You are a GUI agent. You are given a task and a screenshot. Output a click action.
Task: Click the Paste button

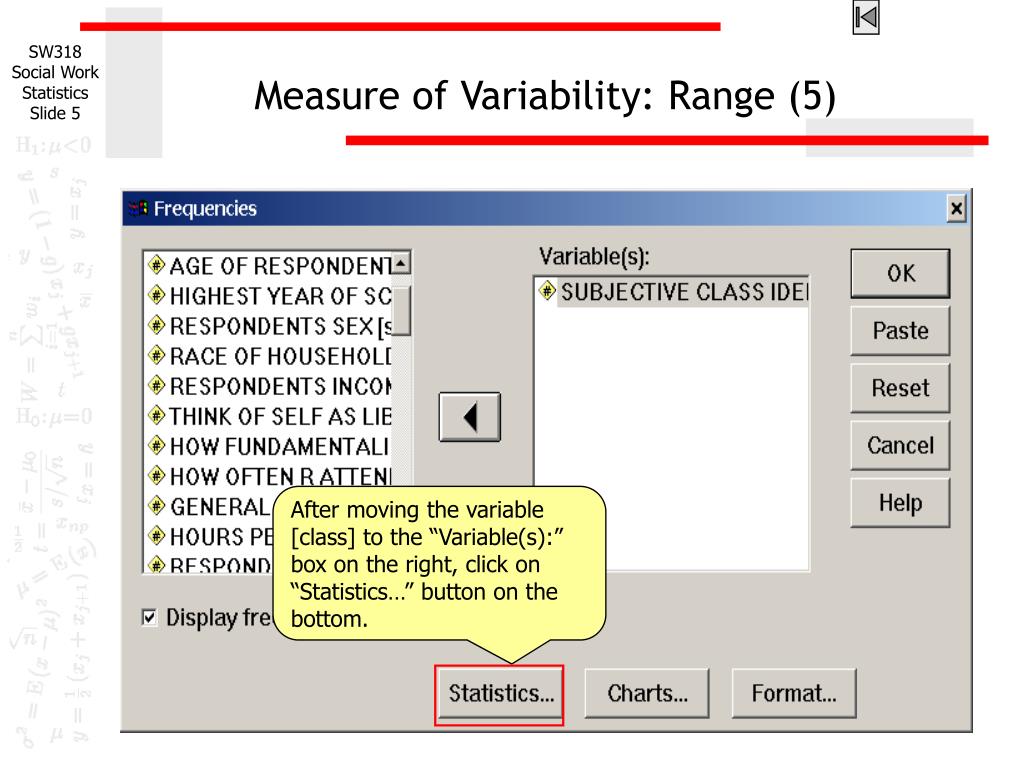tap(900, 330)
